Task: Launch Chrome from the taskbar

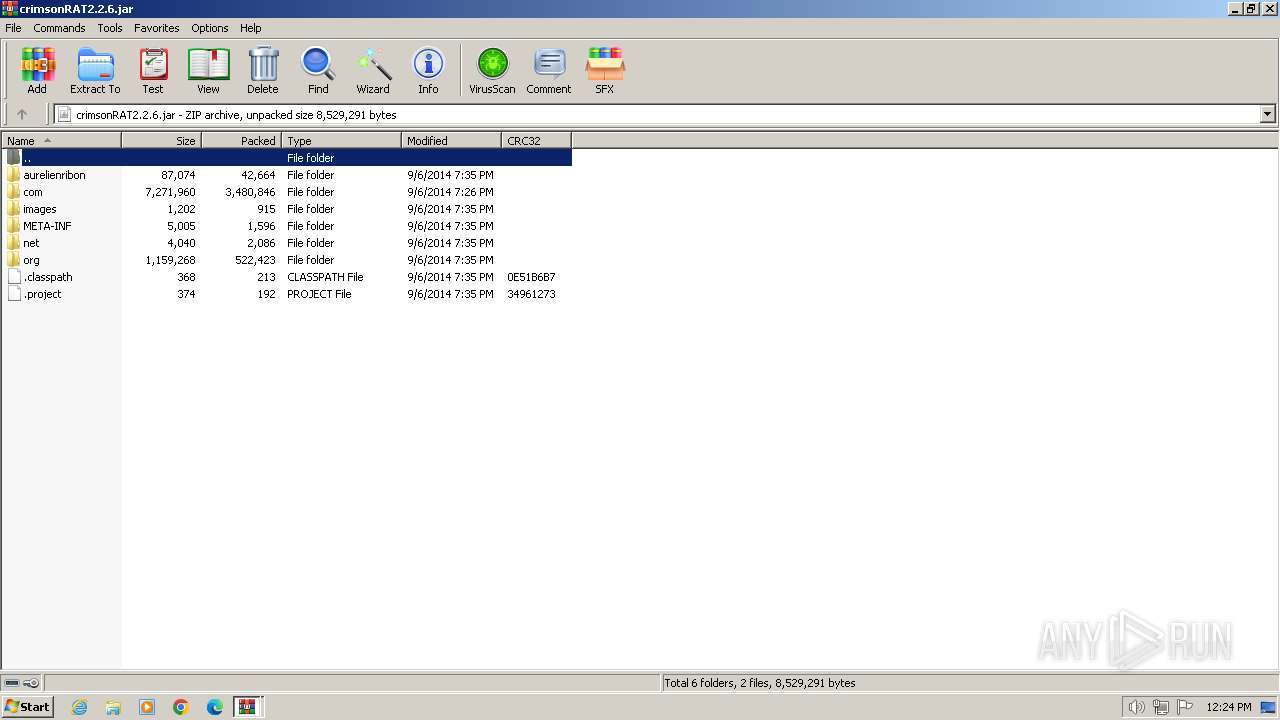Action: [x=181, y=707]
